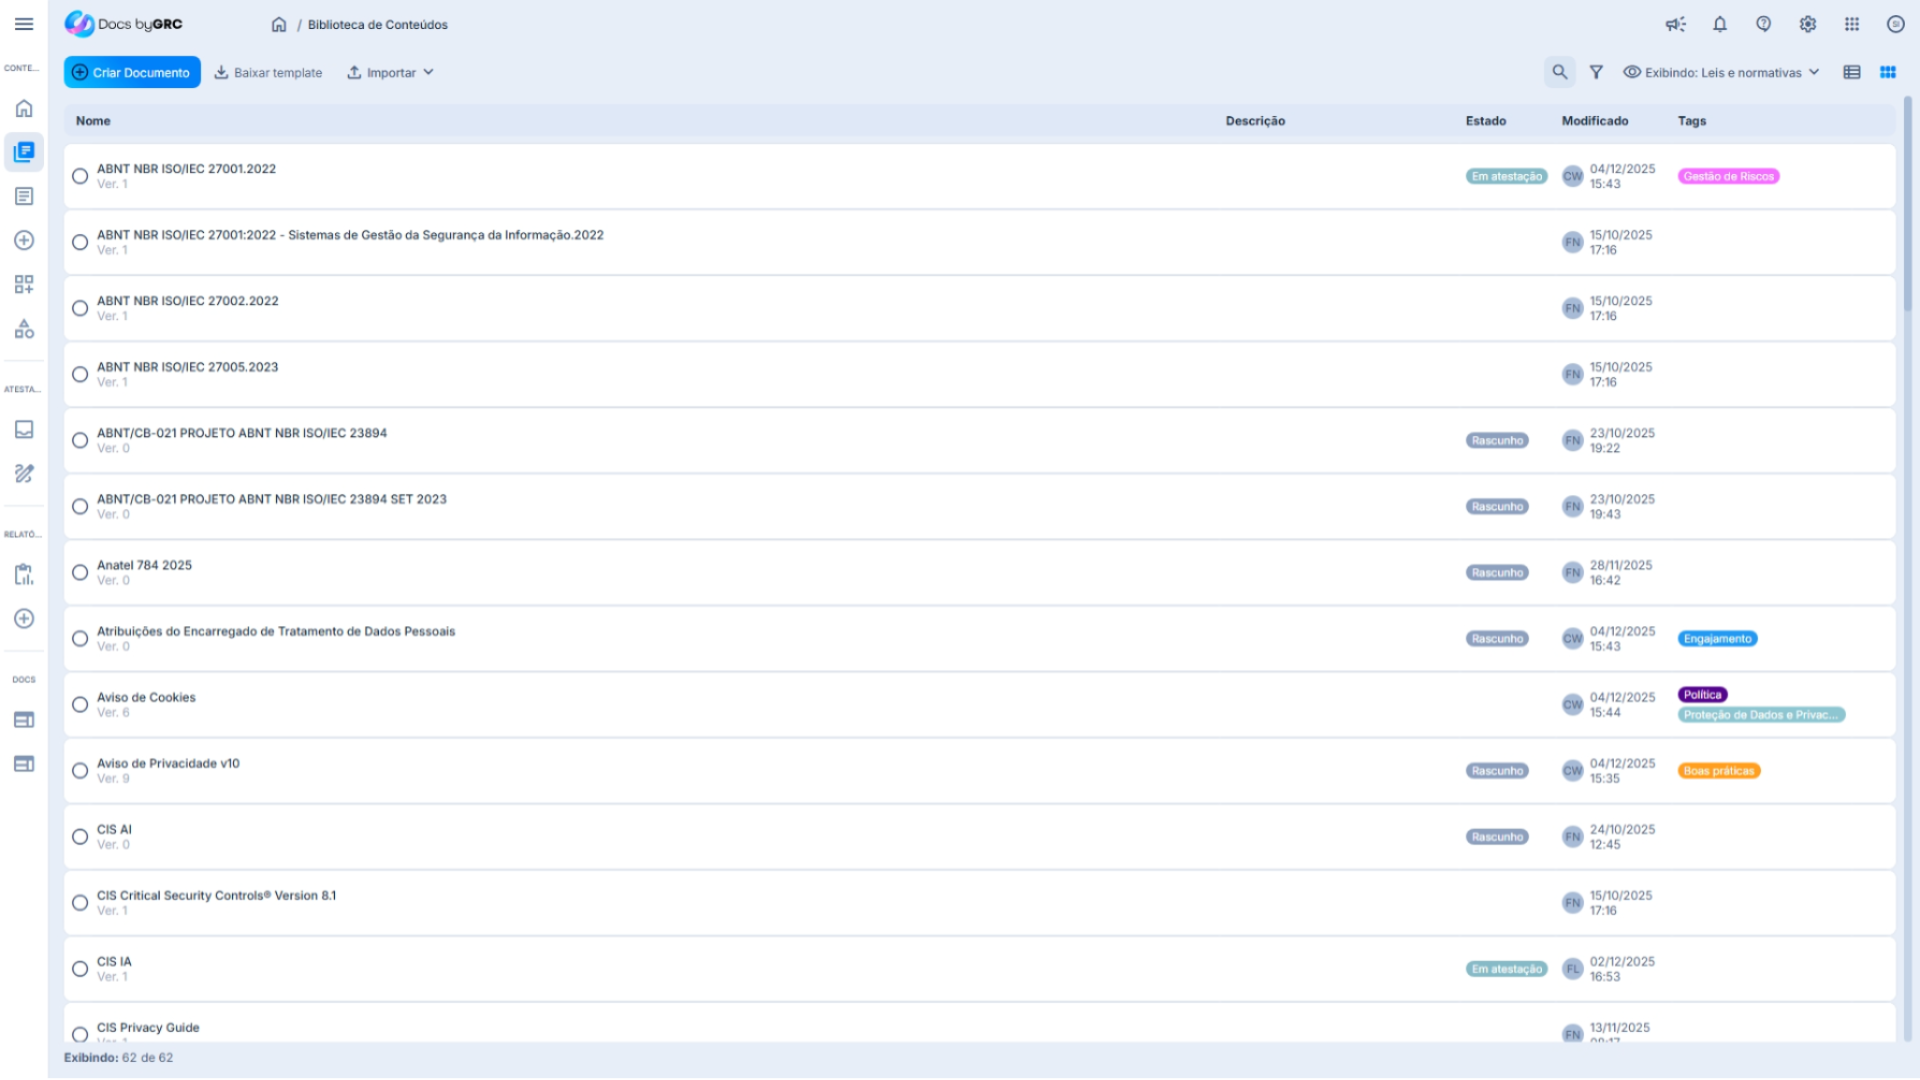Click the megaphone announcements icon
This screenshot has height=1080, width=1920.
[x=1675, y=24]
